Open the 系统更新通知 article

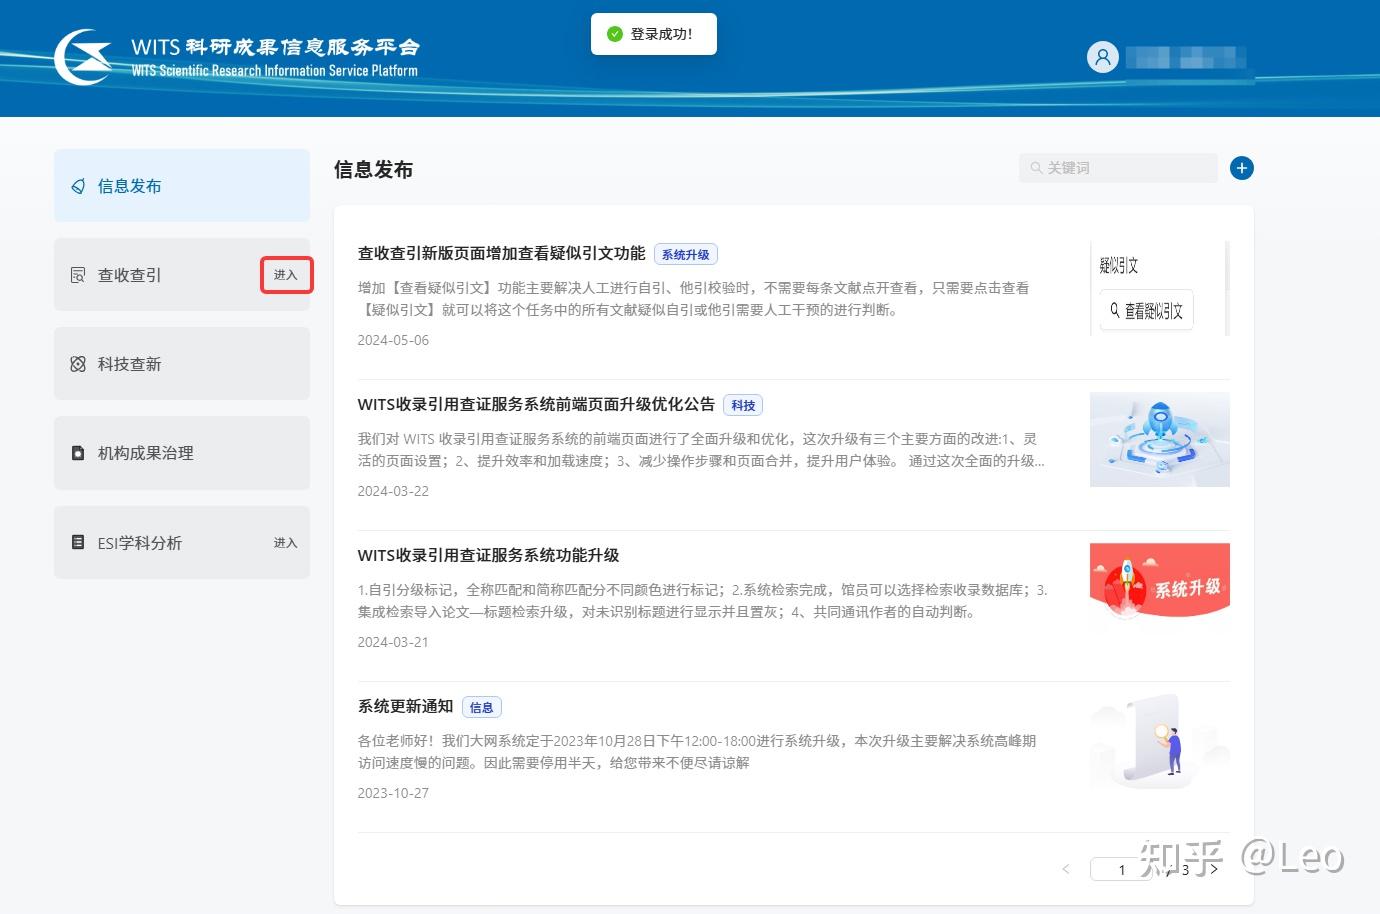[x=404, y=706]
